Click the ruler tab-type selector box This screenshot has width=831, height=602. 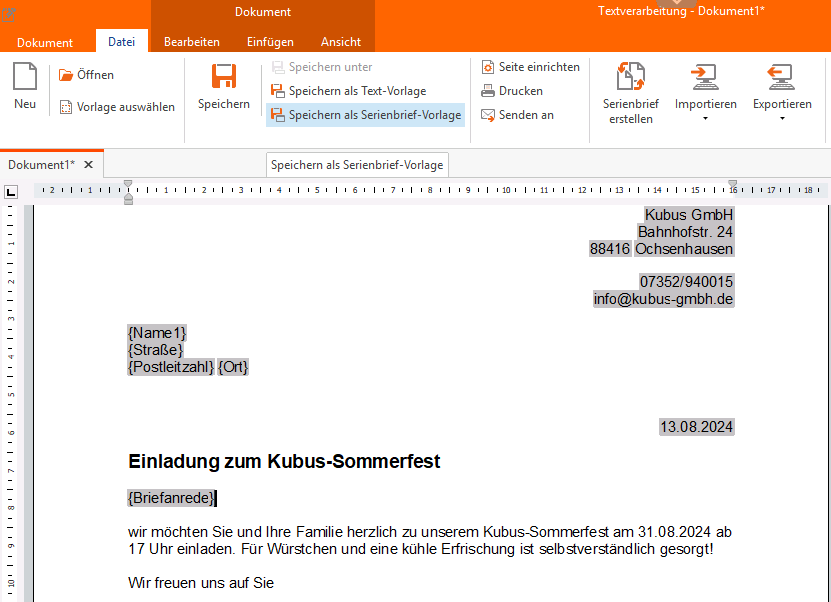coord(11,192)
